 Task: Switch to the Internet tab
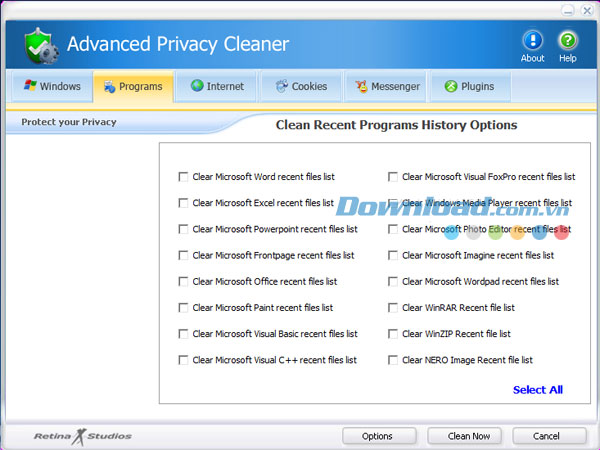click(x=217, y=86)
